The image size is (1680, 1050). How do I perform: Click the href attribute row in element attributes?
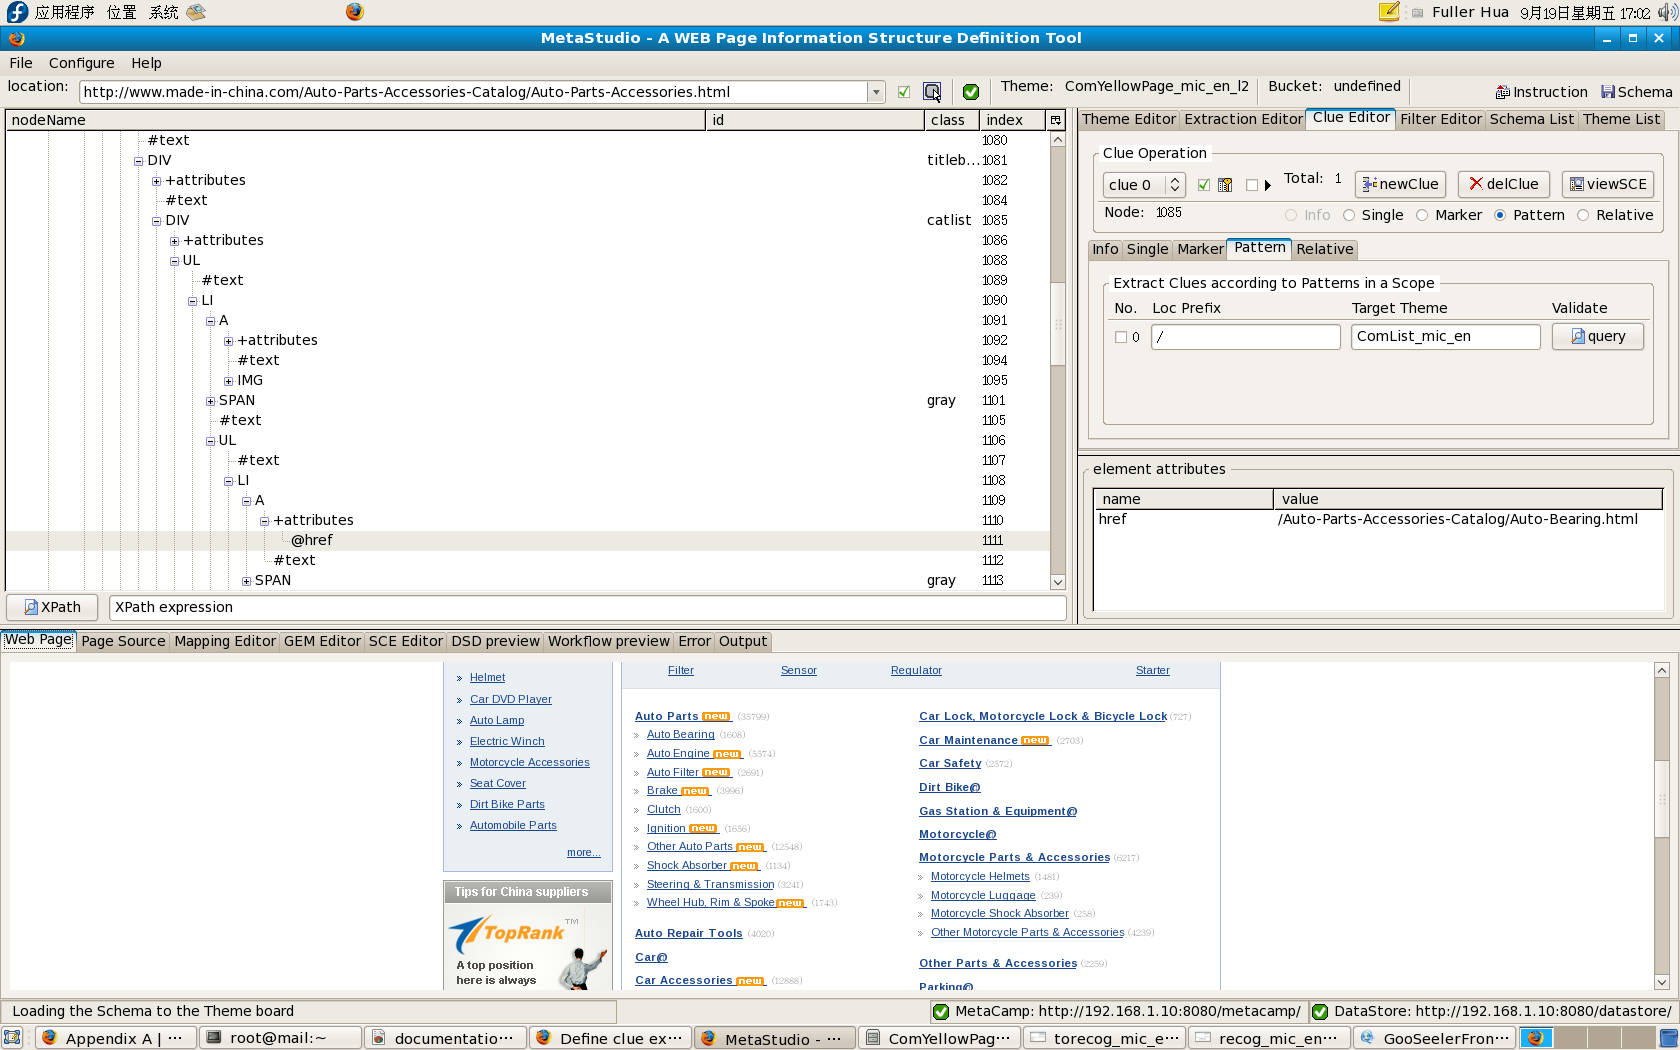click(1377, 519)
